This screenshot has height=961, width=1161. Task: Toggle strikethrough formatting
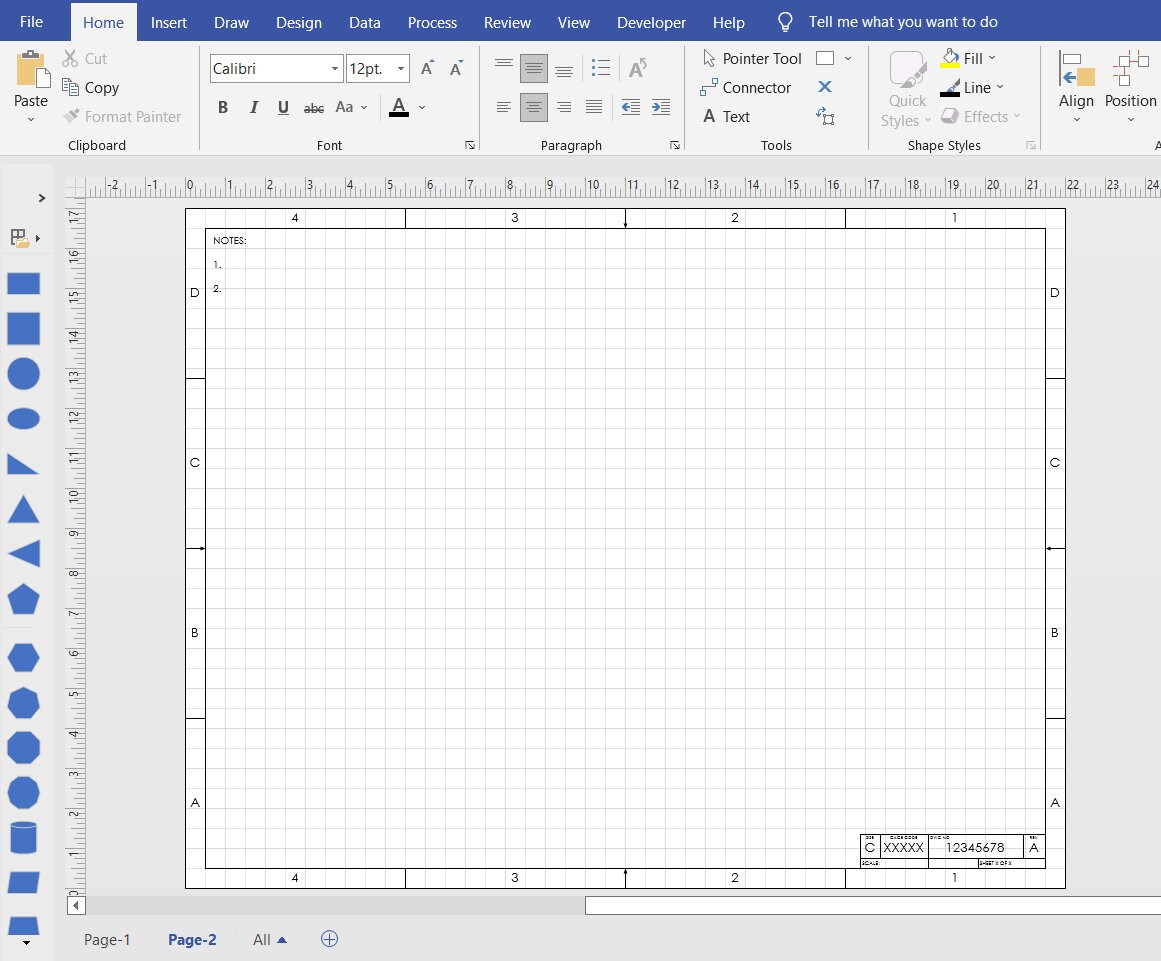[313, 107]
